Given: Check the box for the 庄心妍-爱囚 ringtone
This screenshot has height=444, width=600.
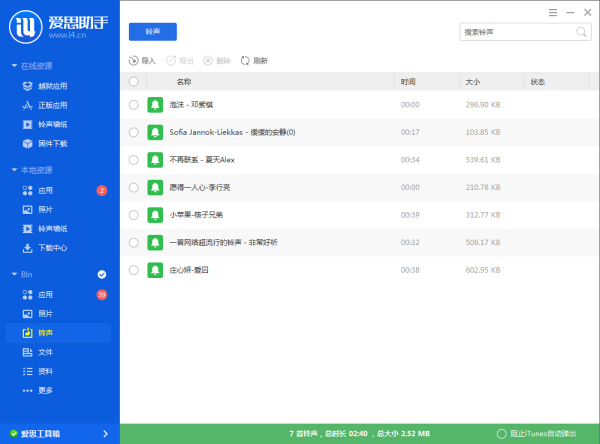Looking at the screenshot, I should point(134,270).
